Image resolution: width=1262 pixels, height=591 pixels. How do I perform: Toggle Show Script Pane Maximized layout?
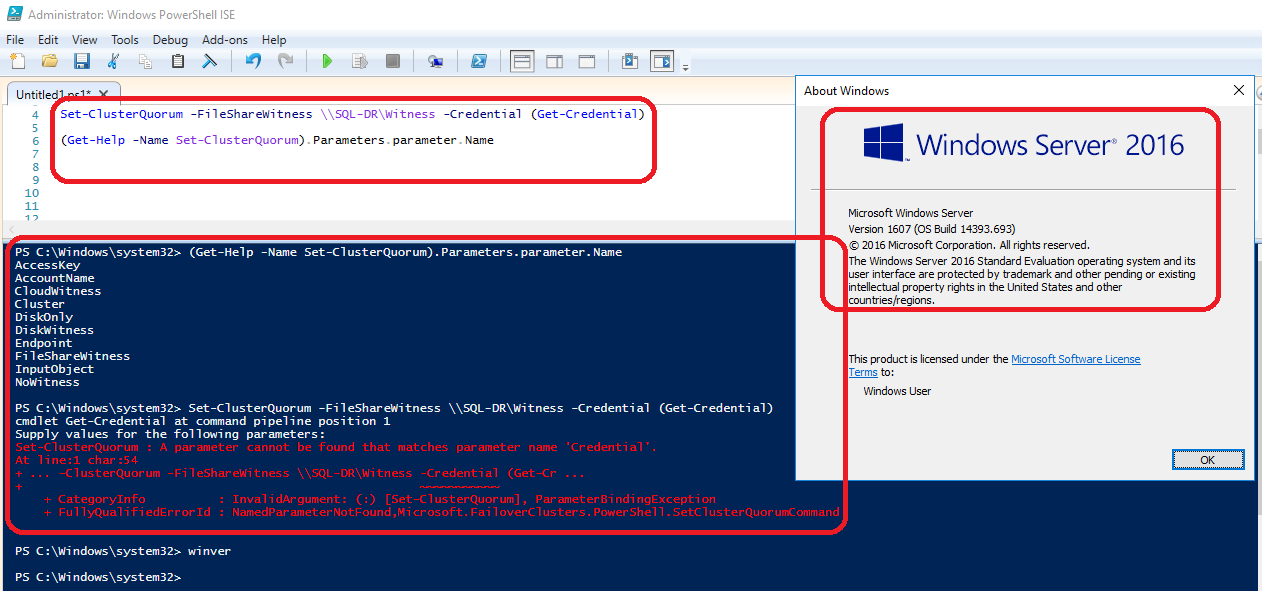587,61
